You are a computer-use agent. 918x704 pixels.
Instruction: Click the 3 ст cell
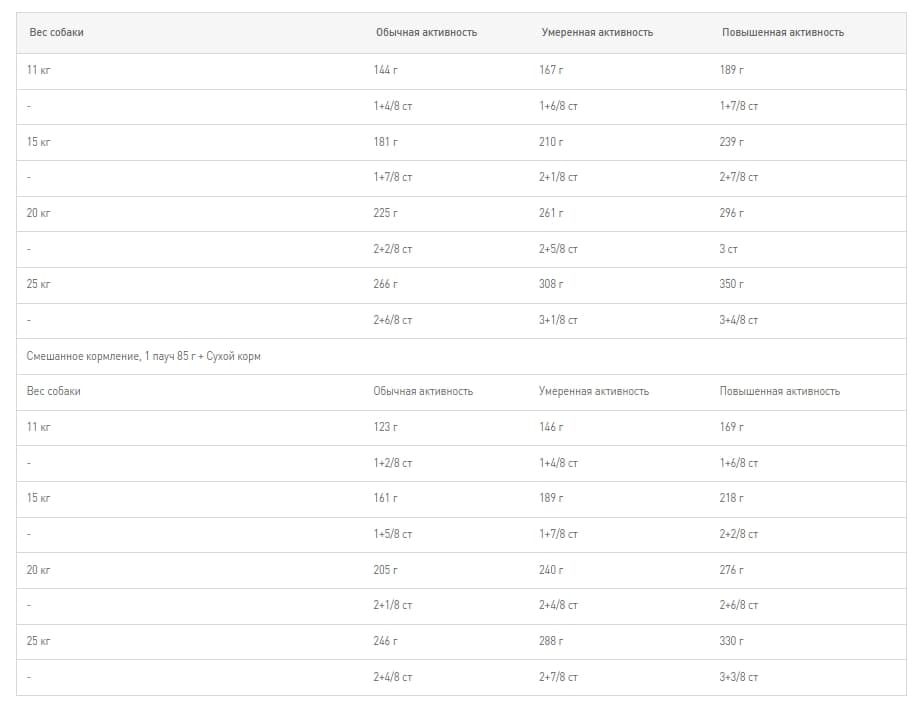point(728,249)
